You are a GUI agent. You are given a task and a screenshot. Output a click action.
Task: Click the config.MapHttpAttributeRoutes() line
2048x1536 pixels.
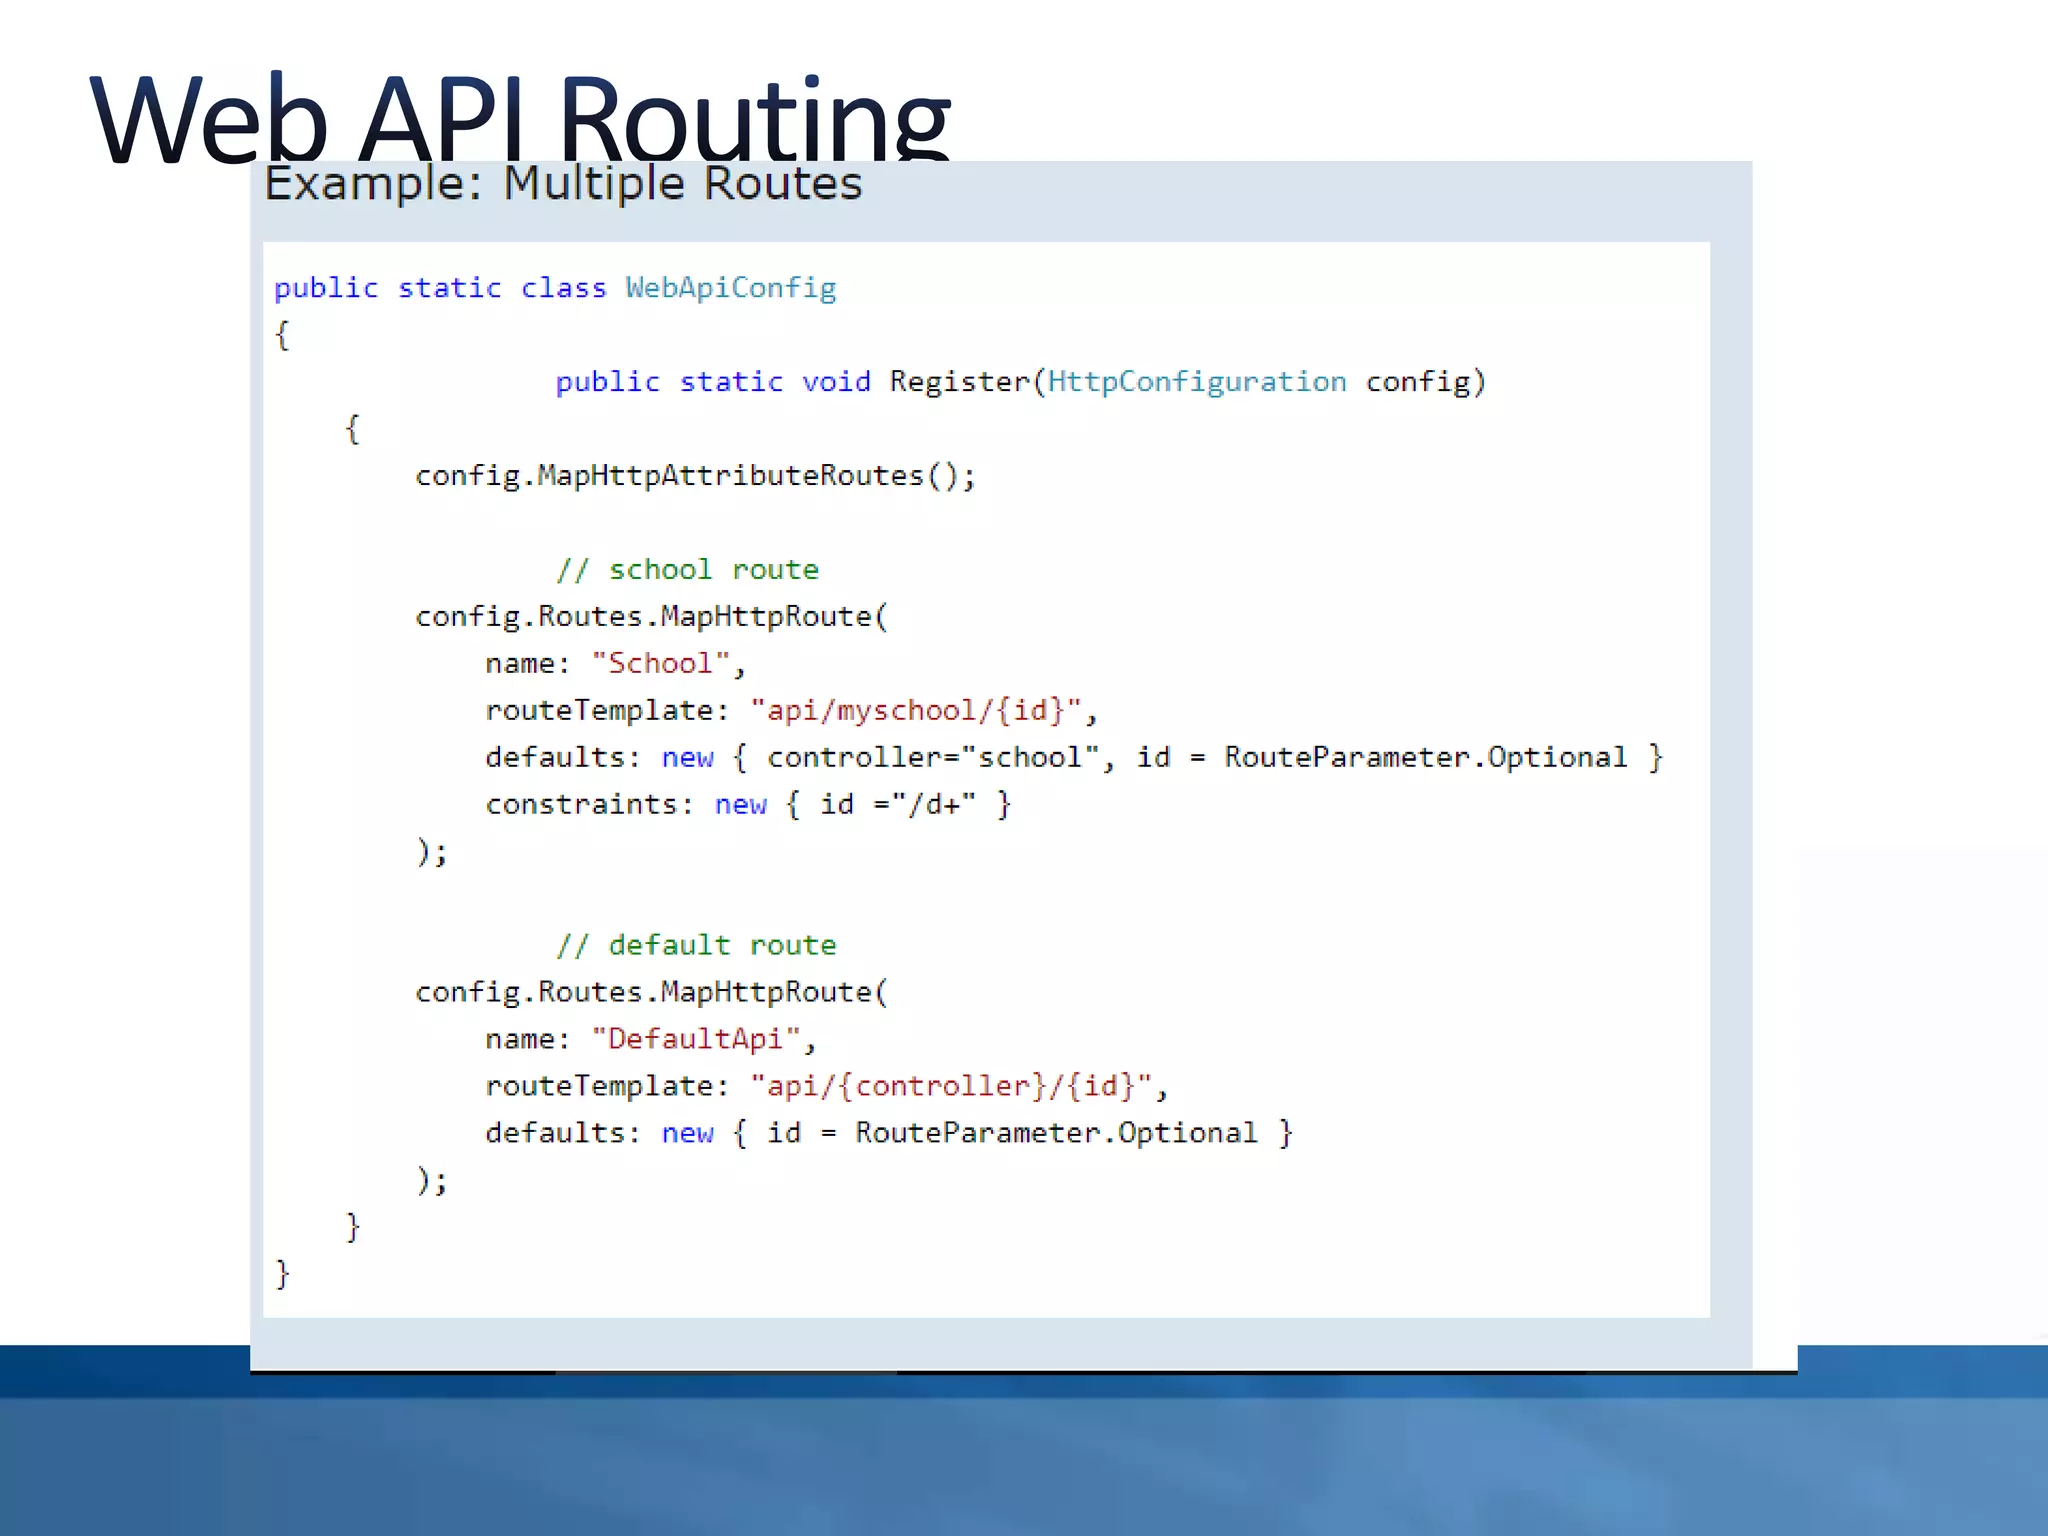point(694,476)
